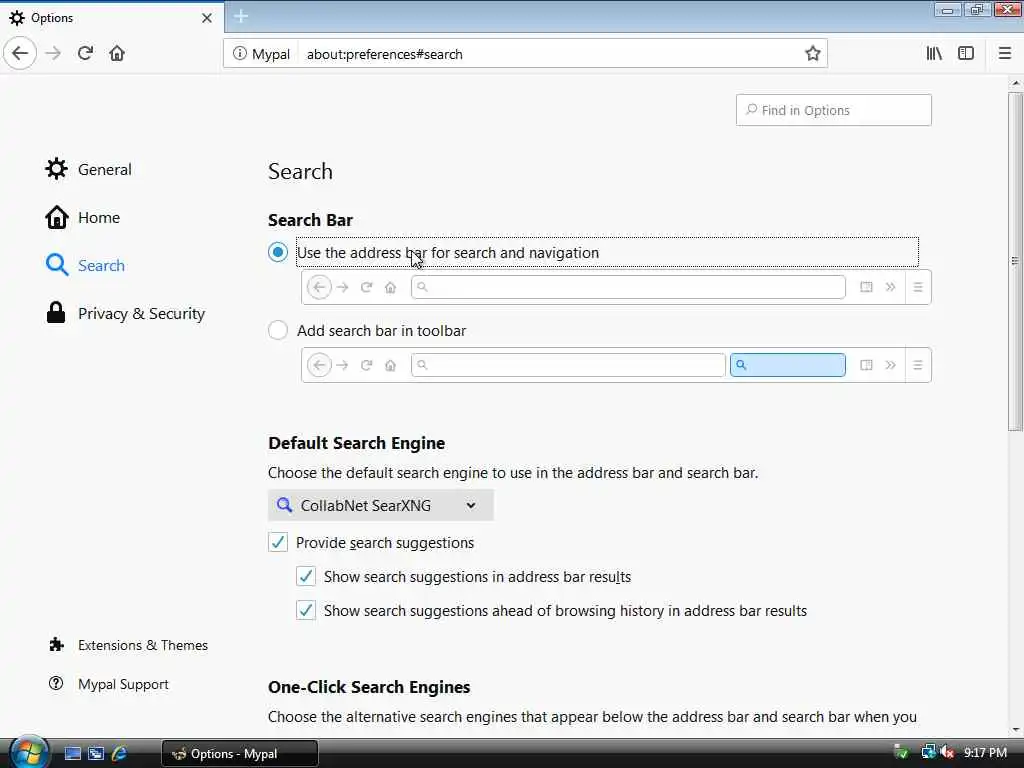Screen dimensions: 1024x768
Task: Open Extensions & Themes
Action: tap(129, 645)
